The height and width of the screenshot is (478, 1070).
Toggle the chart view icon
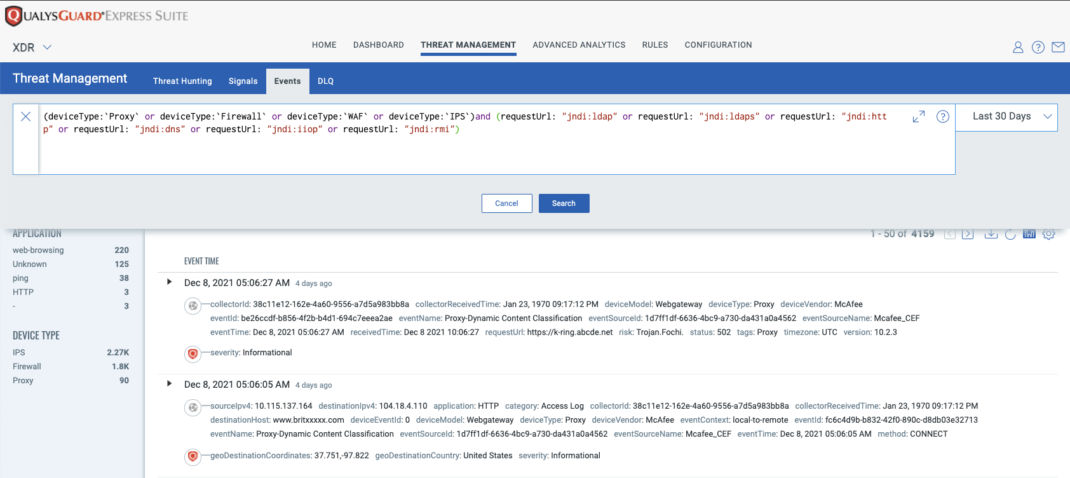[1029, 234]
